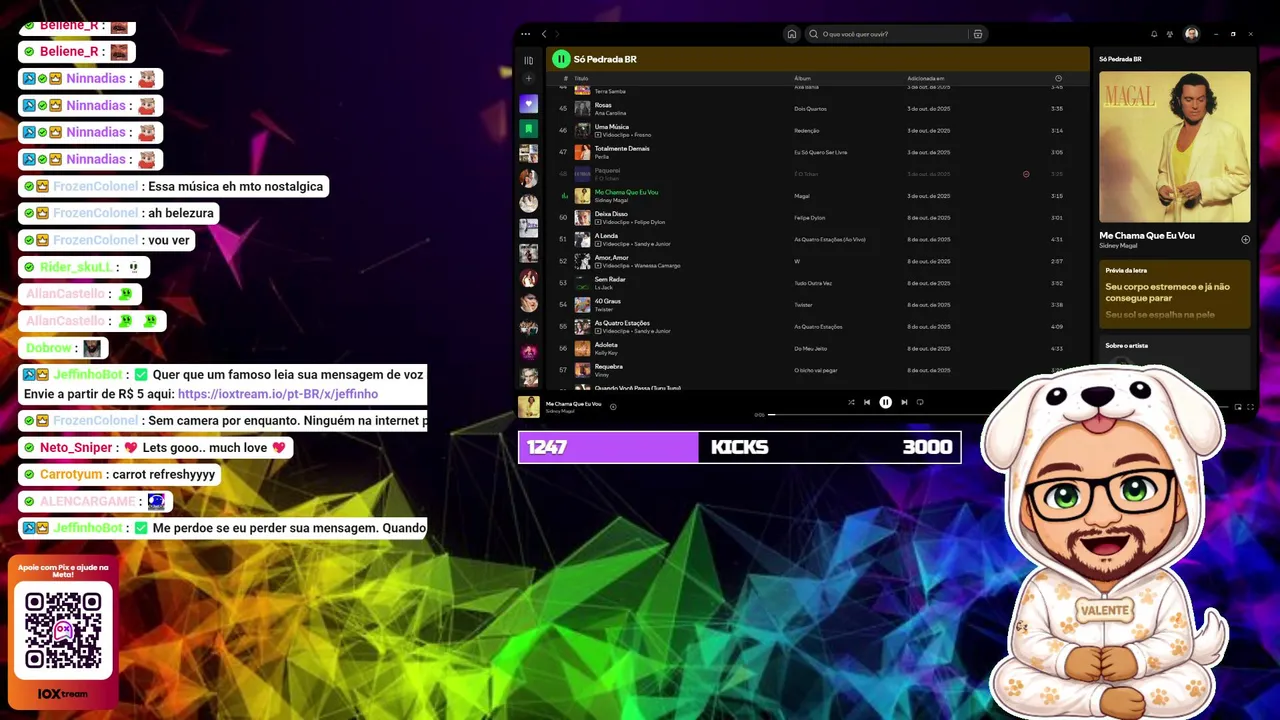Open the Prévia da letra lyrics card
The height and width of the screenshot is (720, 1280).
pos(1174,294)
